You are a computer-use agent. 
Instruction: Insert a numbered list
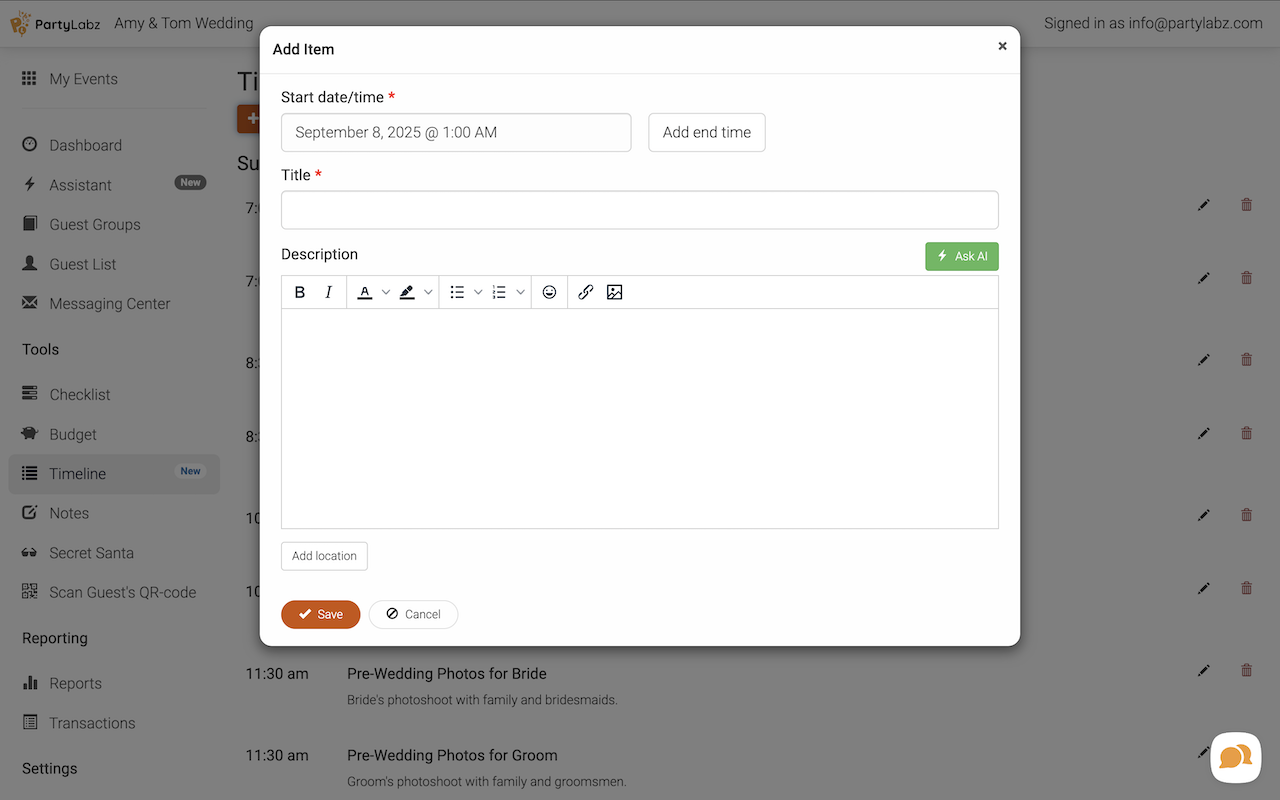[499, 292]
